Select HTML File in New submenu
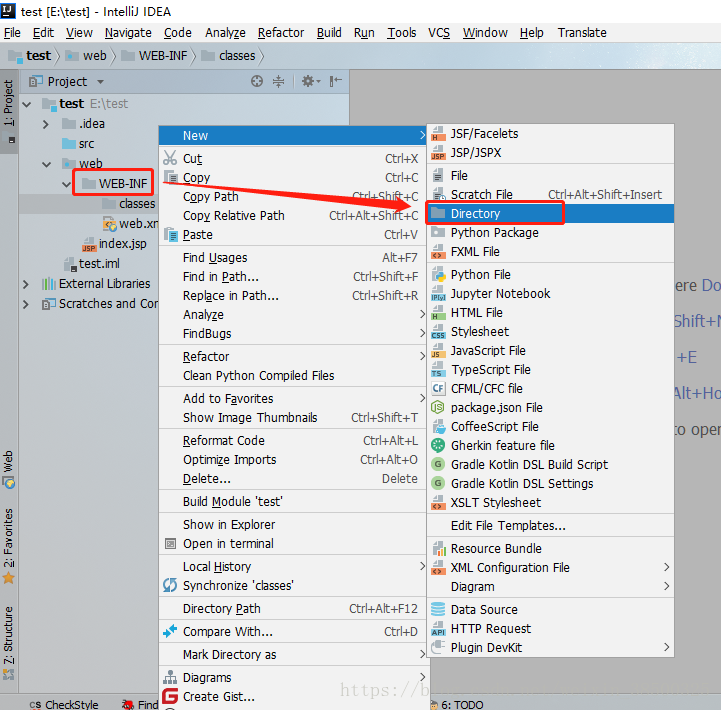This screenshot has height=710, width=721. pos(550,313)
